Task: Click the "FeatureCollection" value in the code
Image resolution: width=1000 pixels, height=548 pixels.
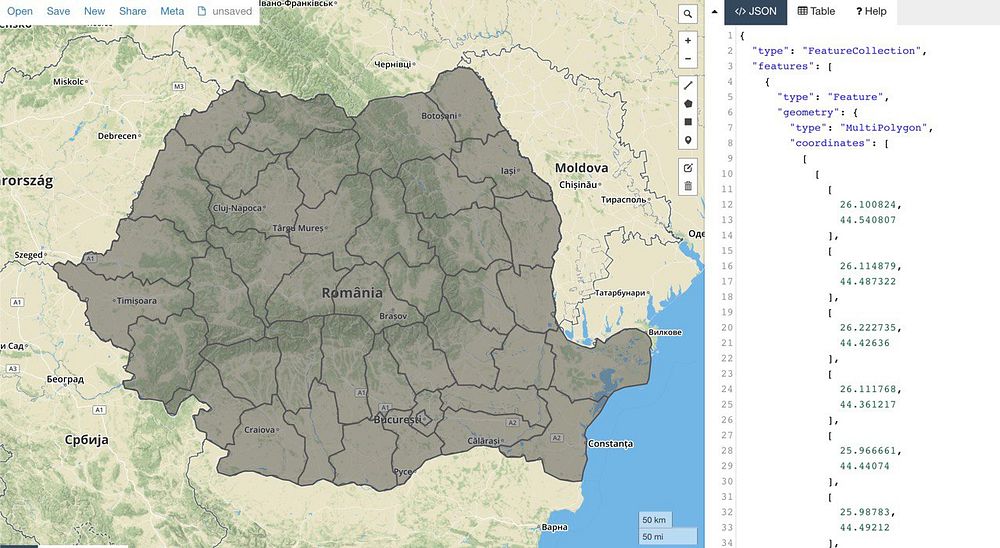Action: (x=862, y=50)
